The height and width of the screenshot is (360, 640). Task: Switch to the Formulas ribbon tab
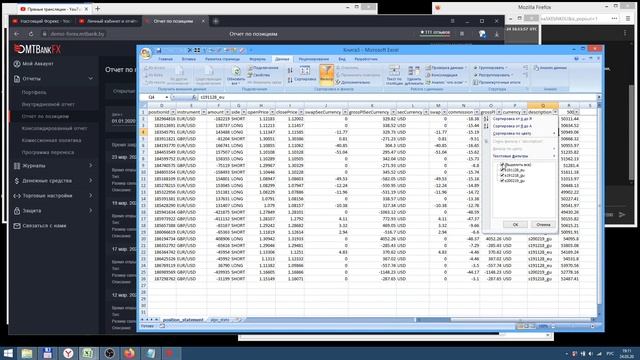(257, 59)
